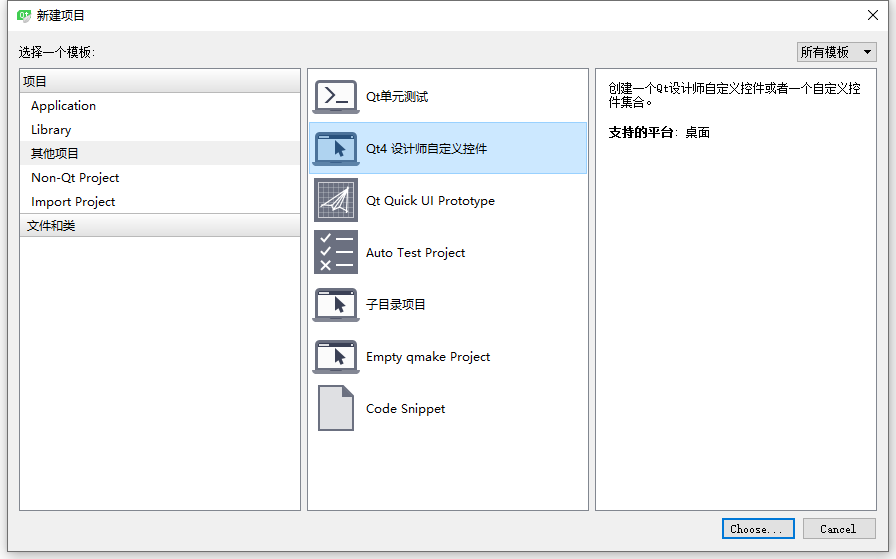Click the Qt Quick UI Prototype paper-plane icon
Screen dimensions: 896x559
click(x=336, y=200)
